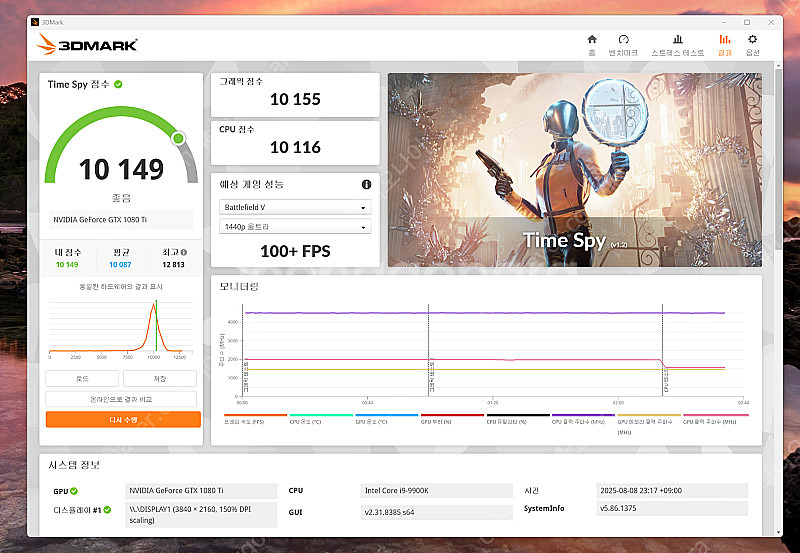Click SystemInfo version v5.86.1375
Image resolution: width=800 pixels, height=553 pixels.
tap(672, 508)
